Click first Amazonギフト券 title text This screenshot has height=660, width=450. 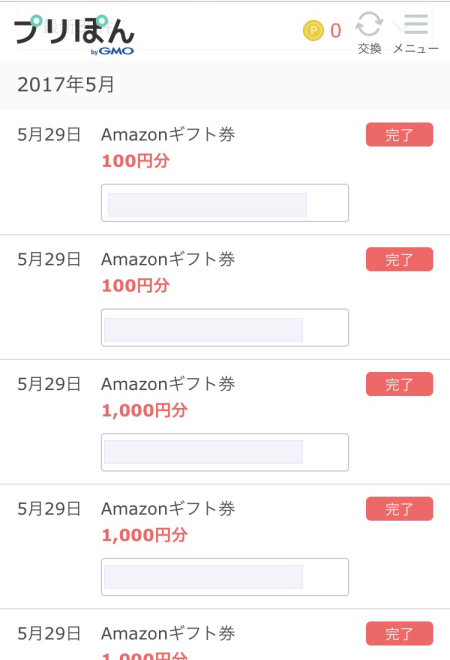[x=168, y=135]
